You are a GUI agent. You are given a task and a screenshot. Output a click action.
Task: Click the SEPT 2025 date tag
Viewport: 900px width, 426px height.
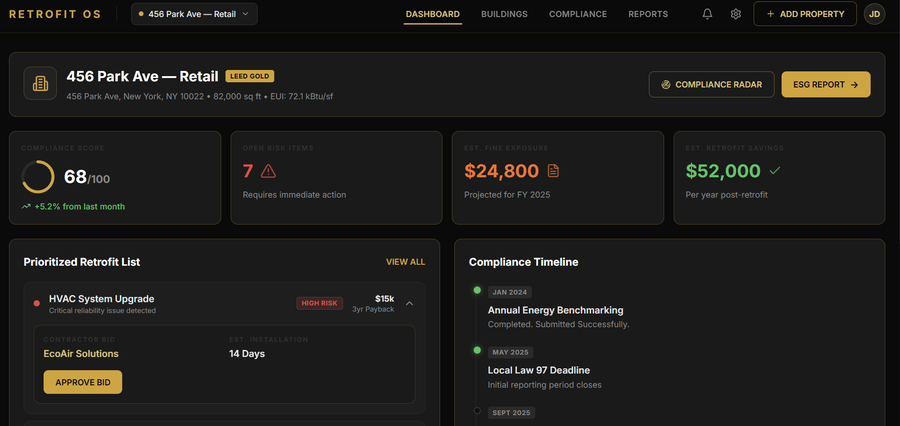click(x=511, y=413)
